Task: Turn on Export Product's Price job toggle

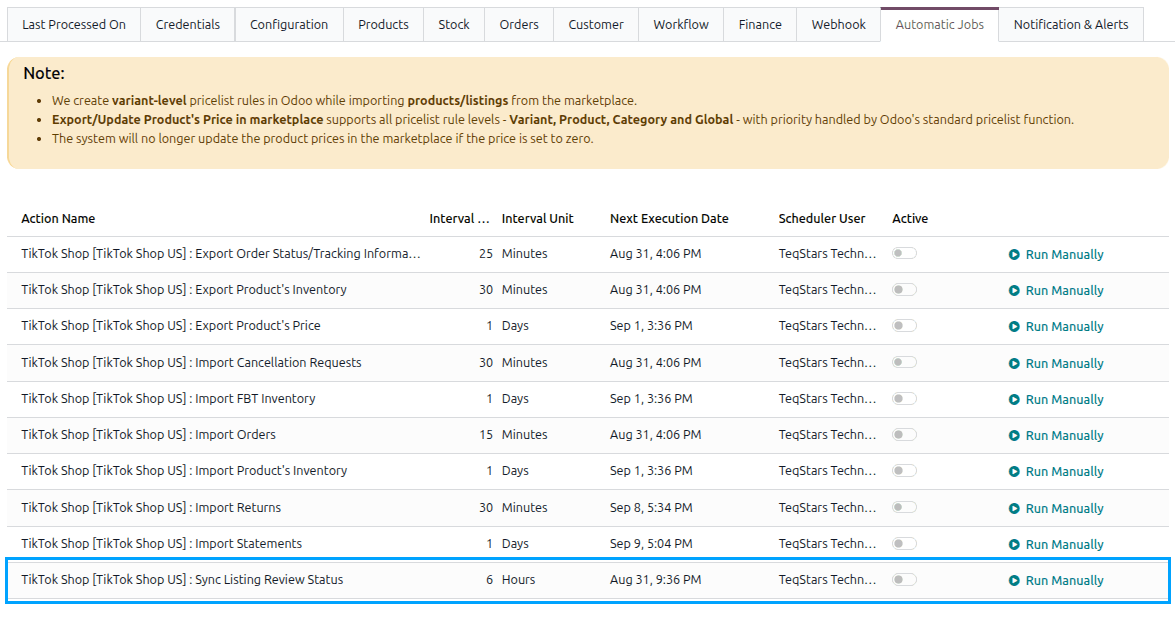Action: click(x=904, y=325)
